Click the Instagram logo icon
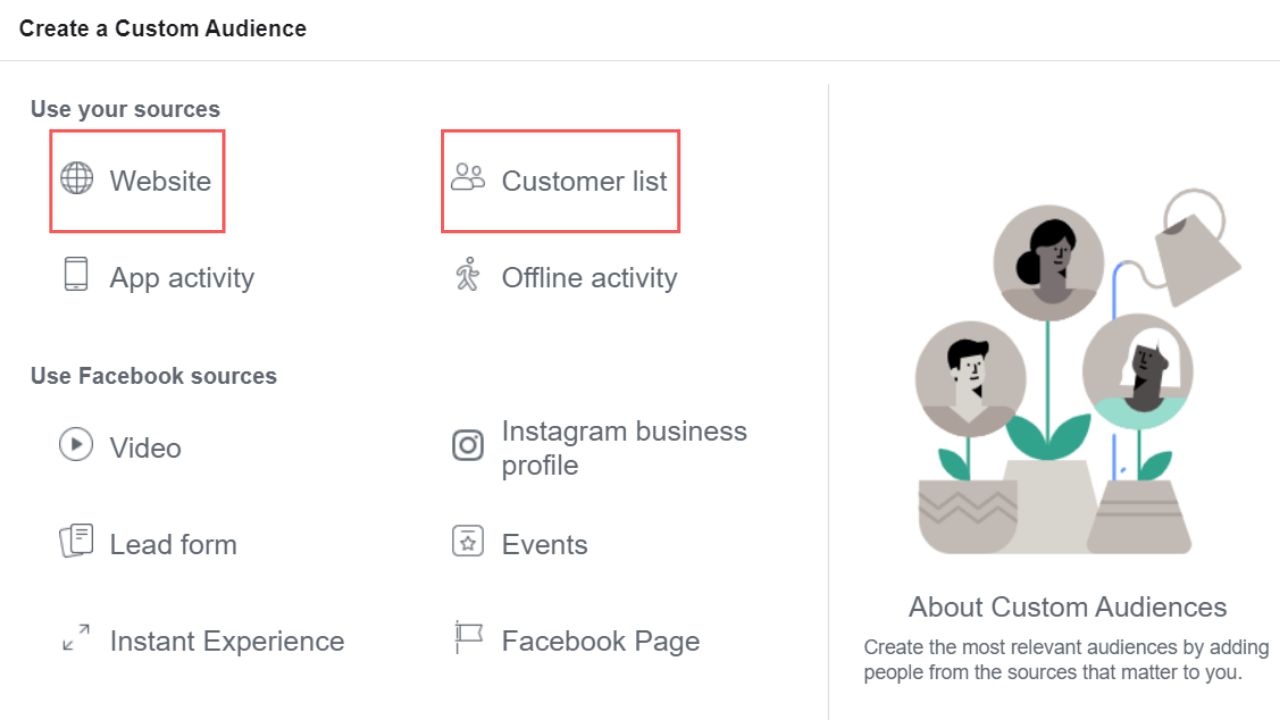 click(x=467, y=446)
